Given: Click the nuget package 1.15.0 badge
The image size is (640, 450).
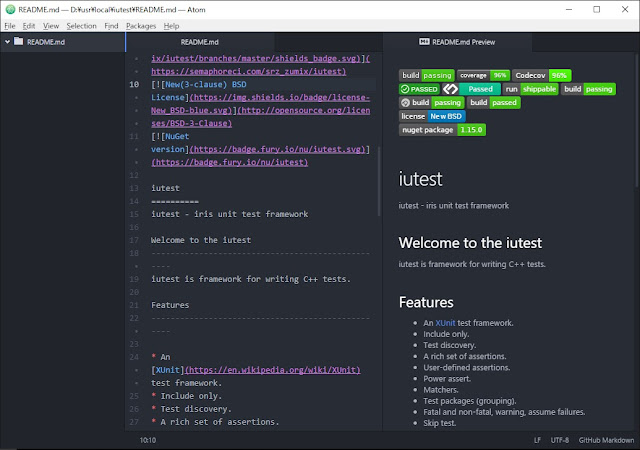Looking at the screenshot, I should pos(442,130).
